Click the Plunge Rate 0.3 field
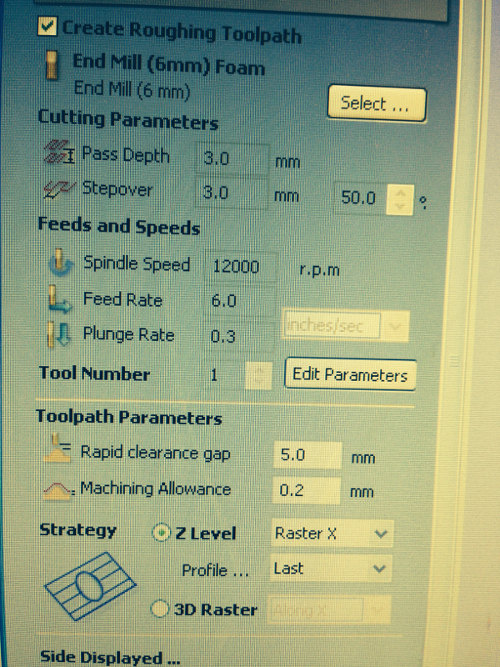The image size is (500, 667). click(239, 336)
